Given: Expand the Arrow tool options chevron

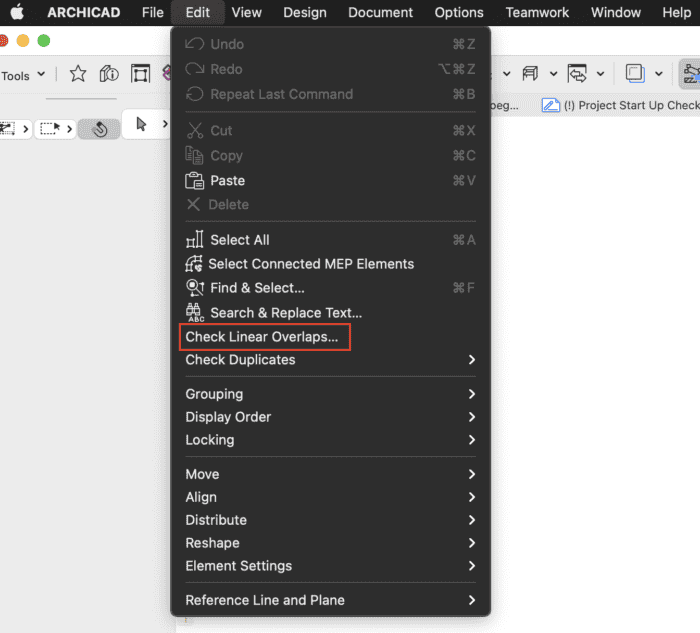Looking at the screenshot, I should 165,124.
